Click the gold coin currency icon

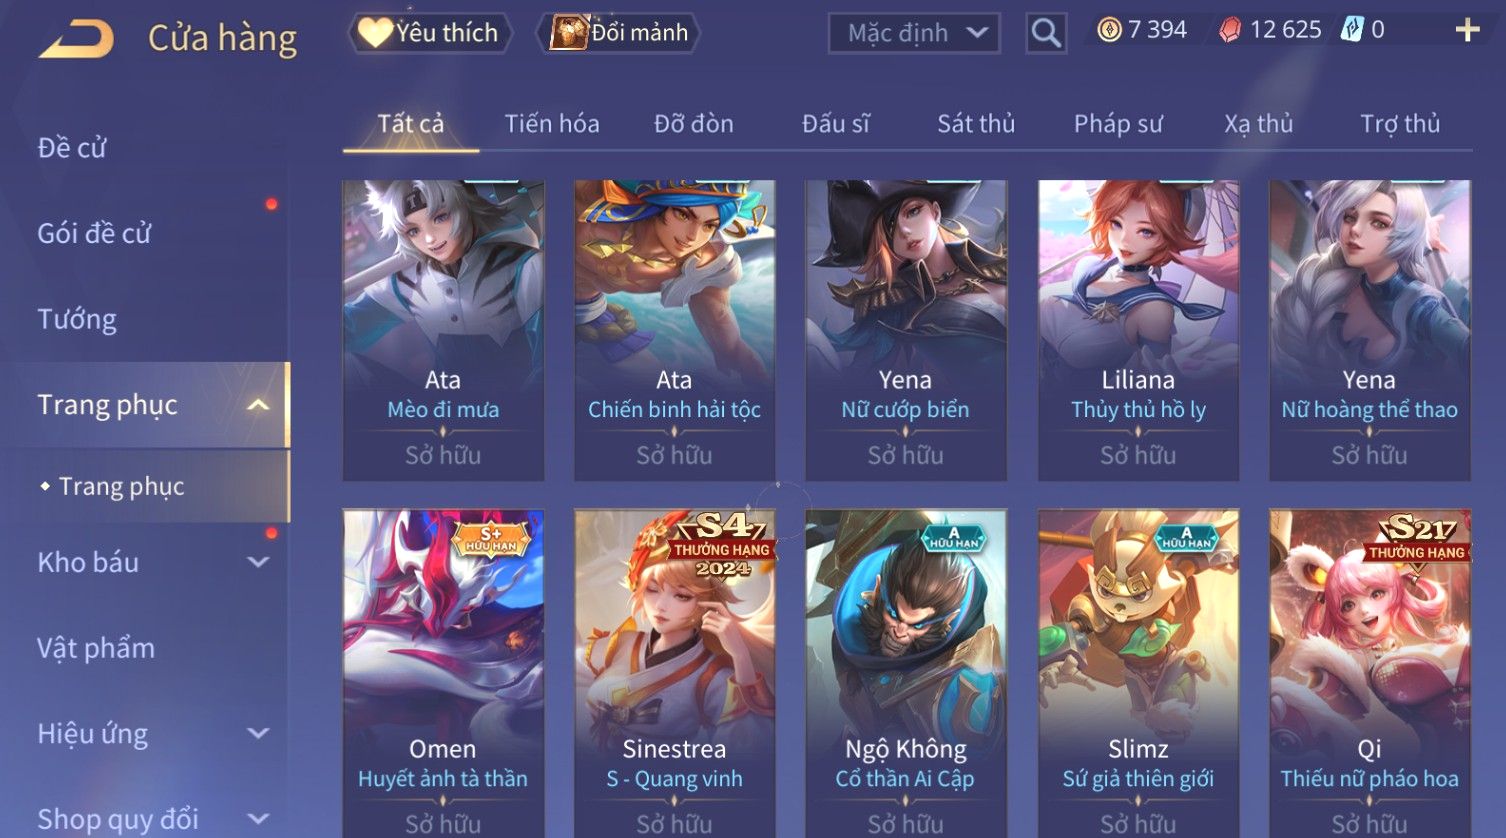coord(1109,30)
